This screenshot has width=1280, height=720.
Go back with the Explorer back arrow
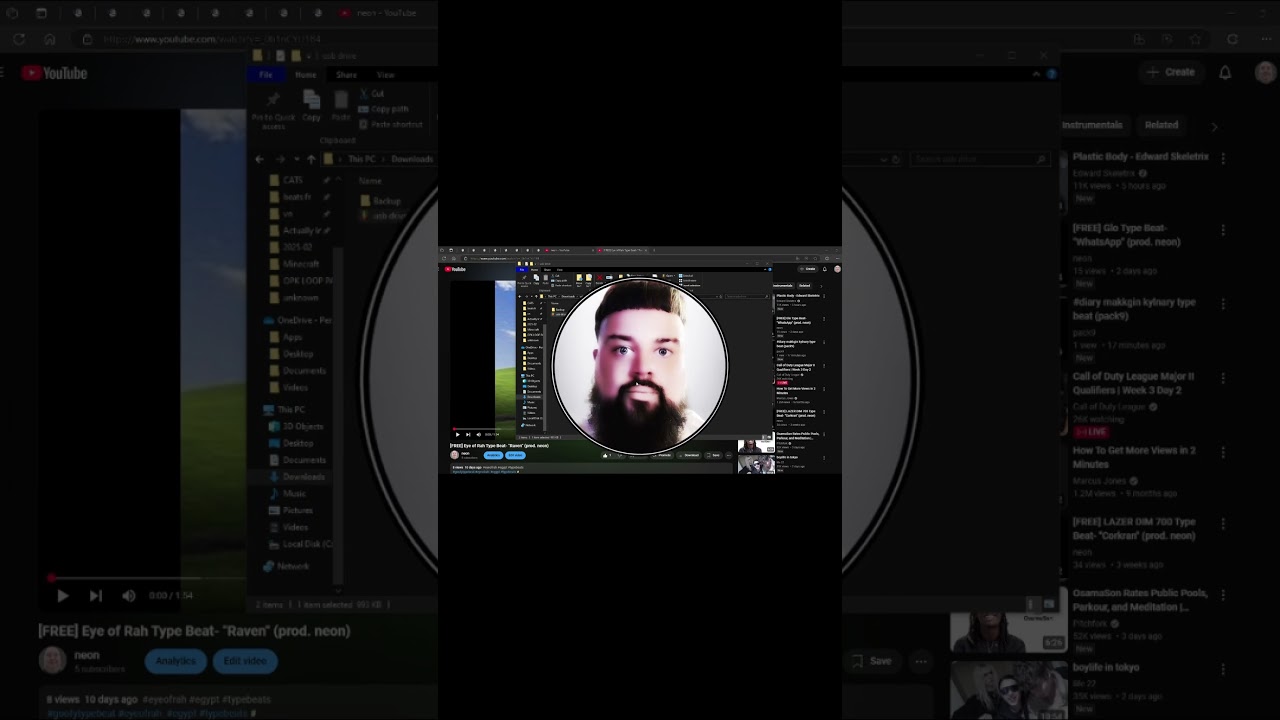point(260,159)
